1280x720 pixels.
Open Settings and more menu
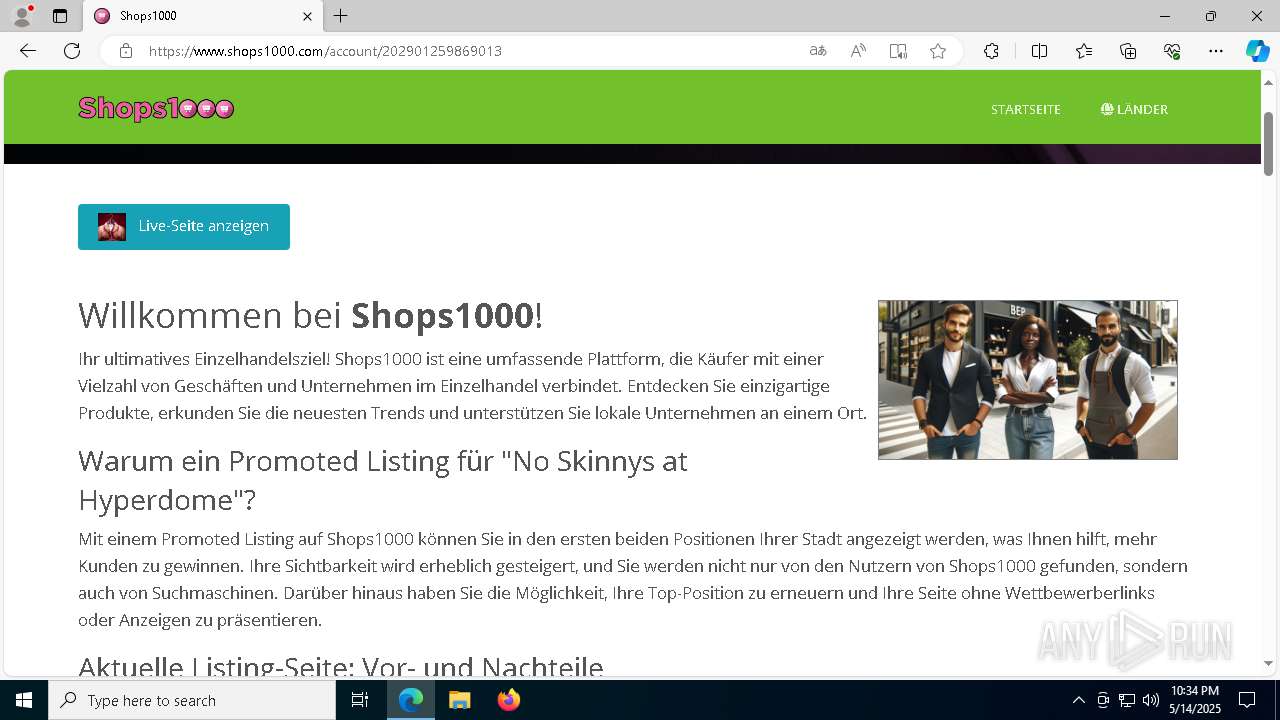click(1216, 51)
